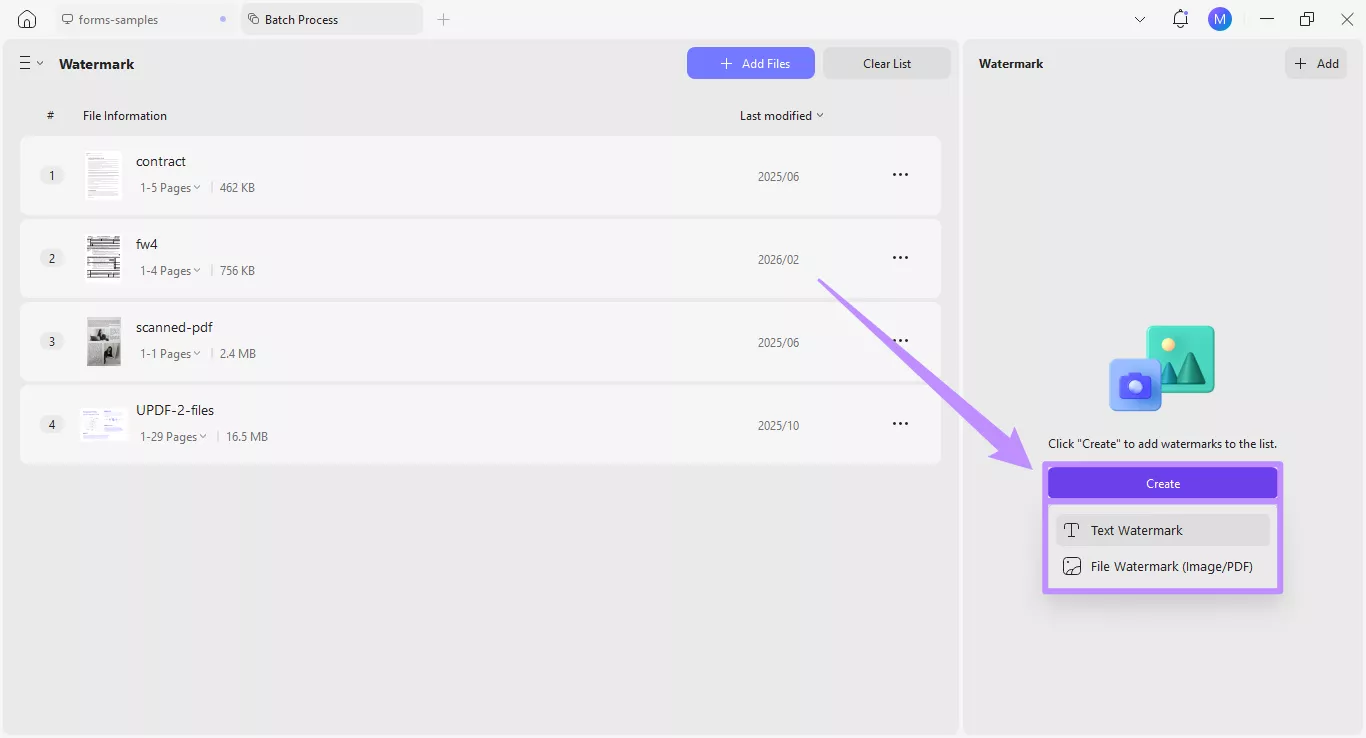
Task: Add files using the Add Files button
Action: [750, 63]
